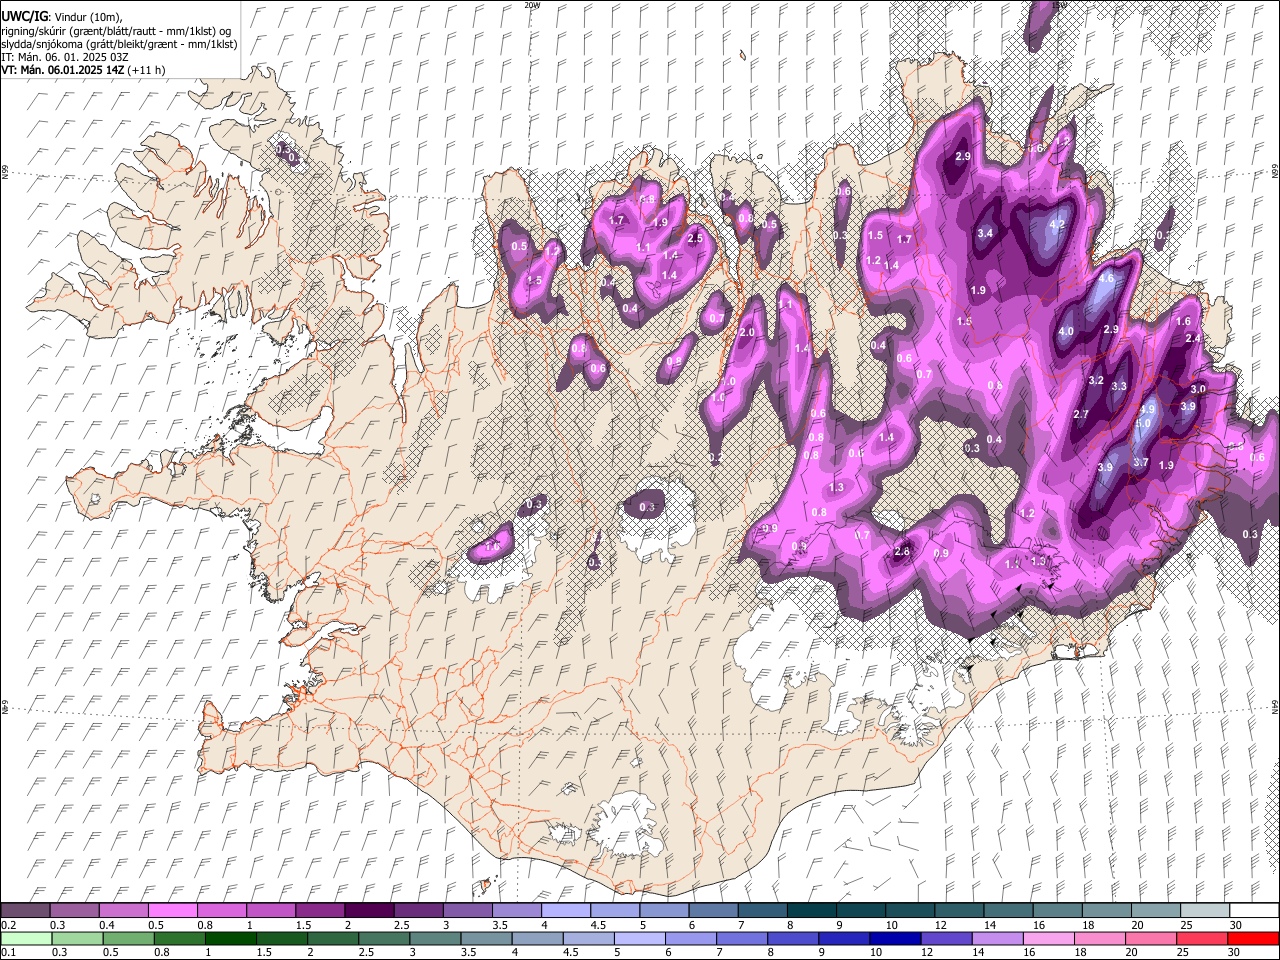The height and width of the screenshot is (960, 1280).
Task: Pick the bright red 30 swatch in the rain legend
Action: click(x=1253, y=938)
